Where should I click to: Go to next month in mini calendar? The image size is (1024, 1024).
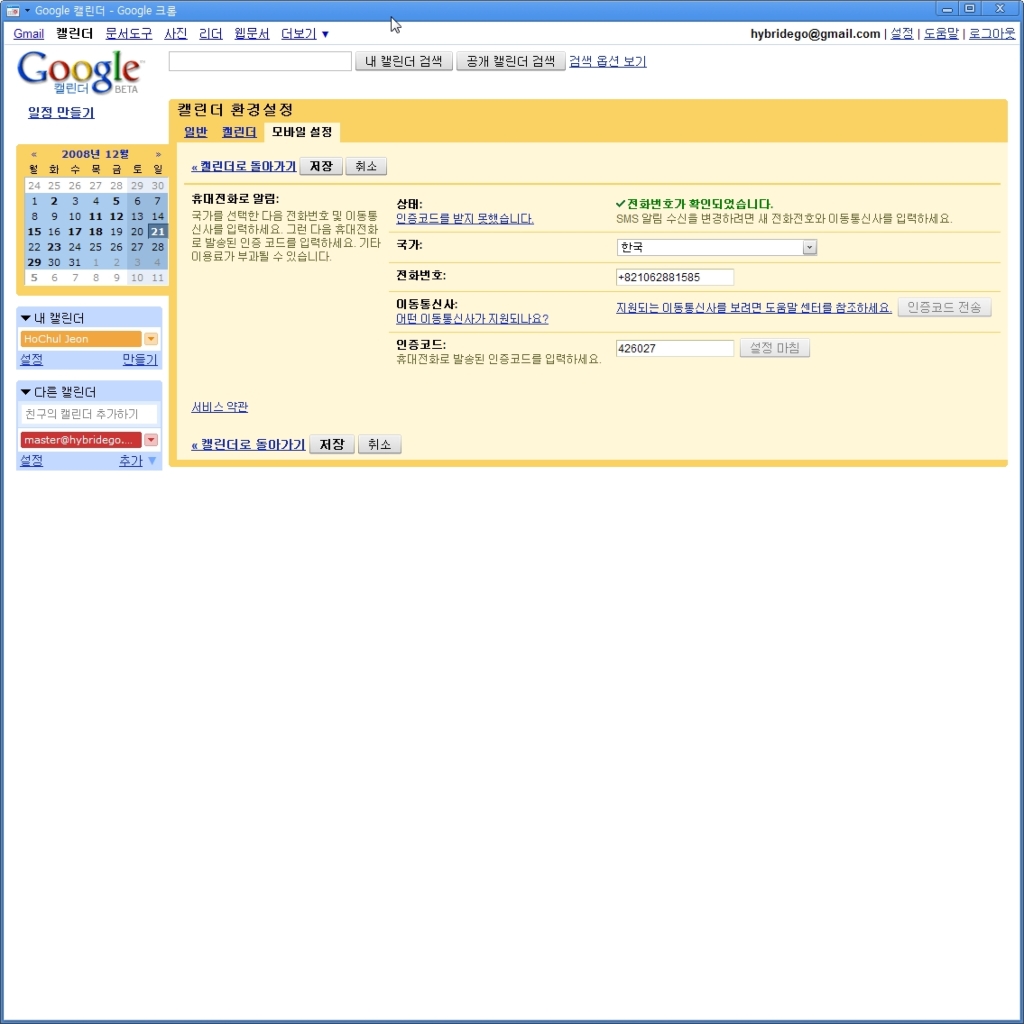tap(158, 154)
